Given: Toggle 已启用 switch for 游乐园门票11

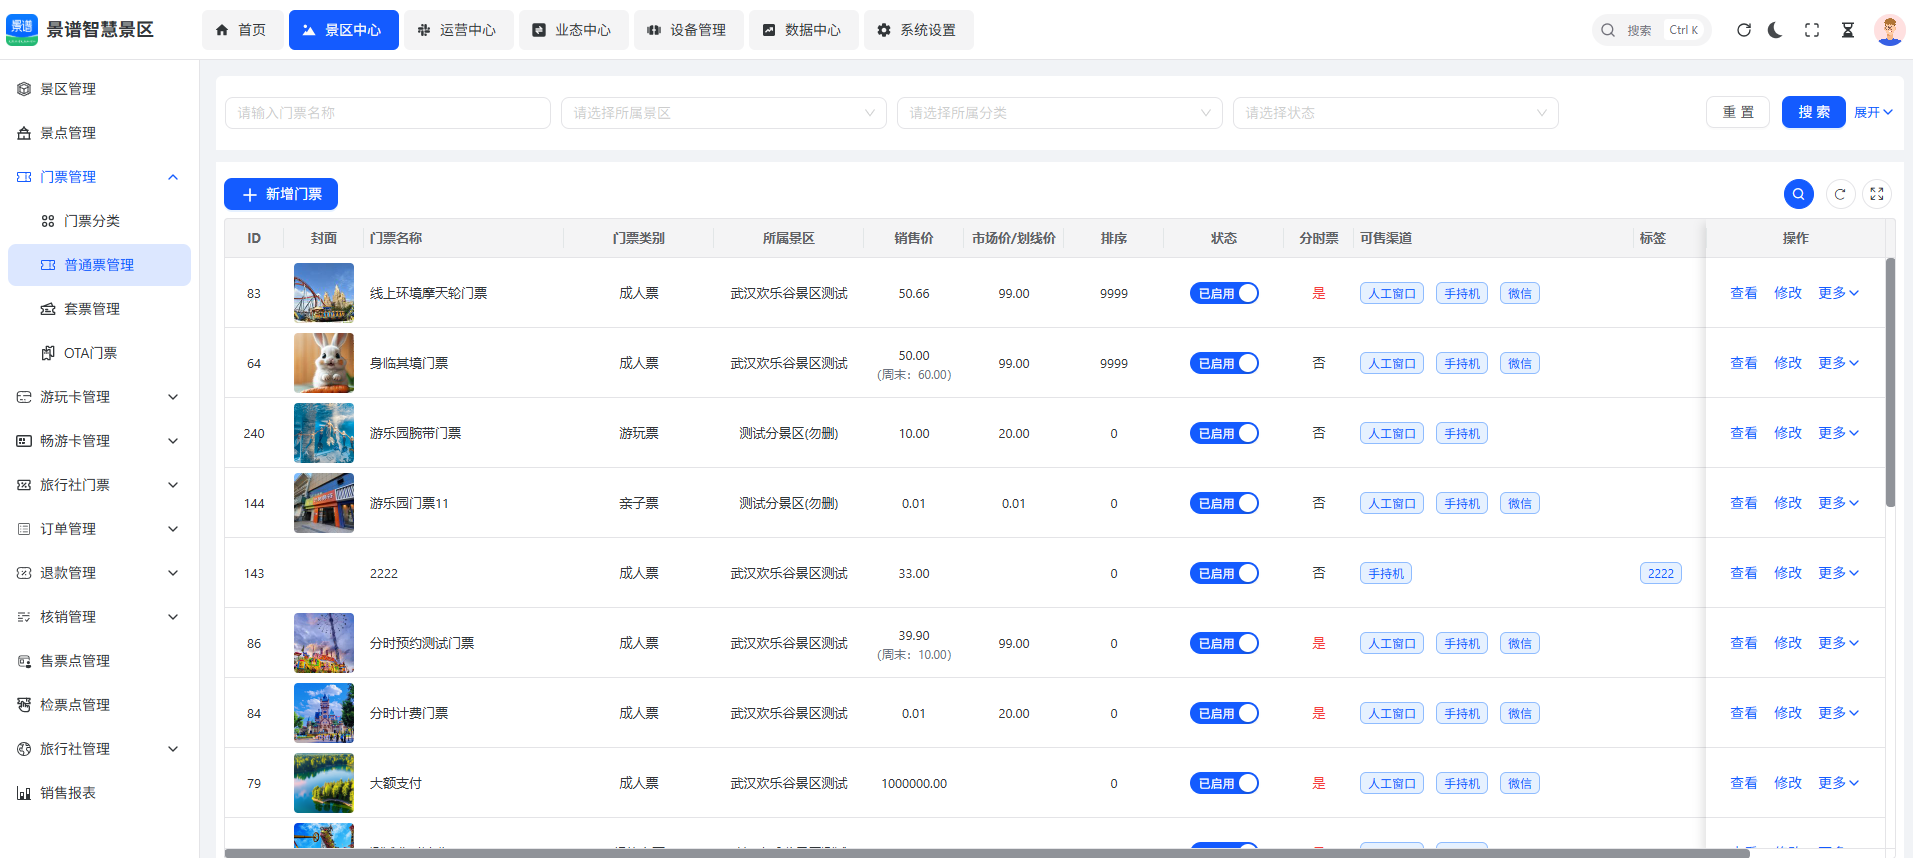Looking at the screenshot, I should (1224, 503).
